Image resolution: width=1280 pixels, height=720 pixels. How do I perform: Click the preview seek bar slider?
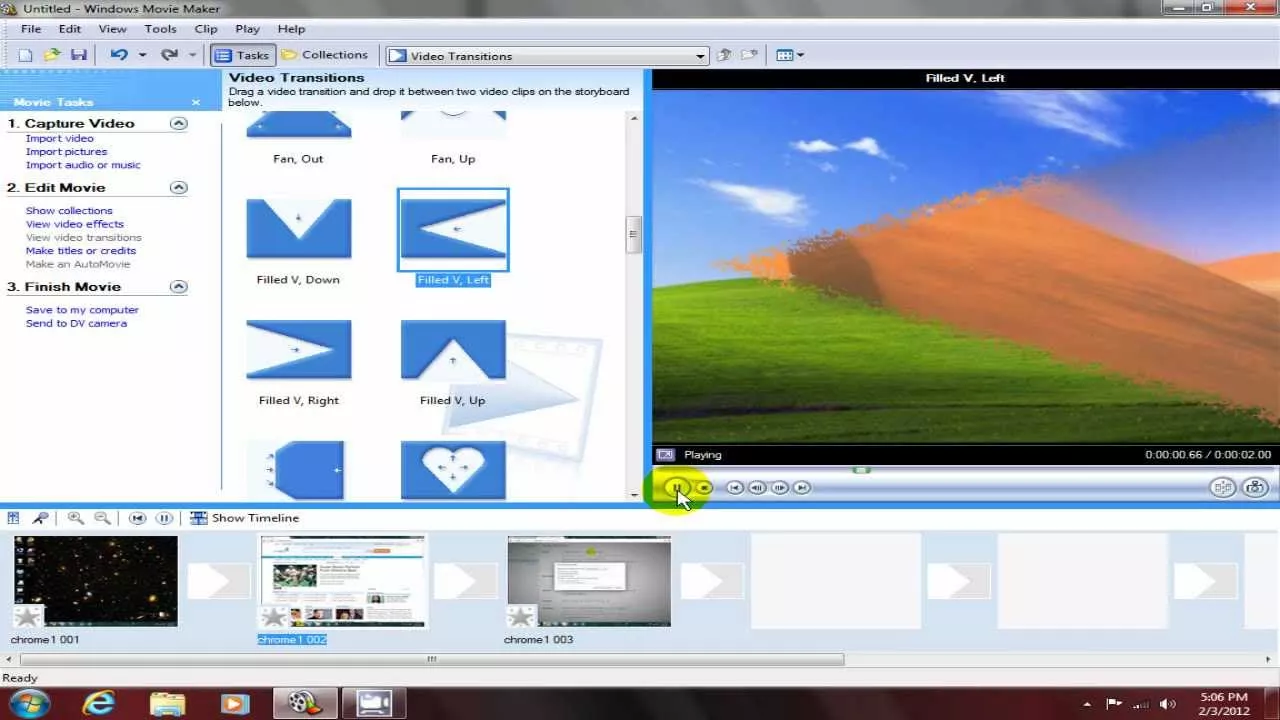pyautogui.click(x=861, y=470)
